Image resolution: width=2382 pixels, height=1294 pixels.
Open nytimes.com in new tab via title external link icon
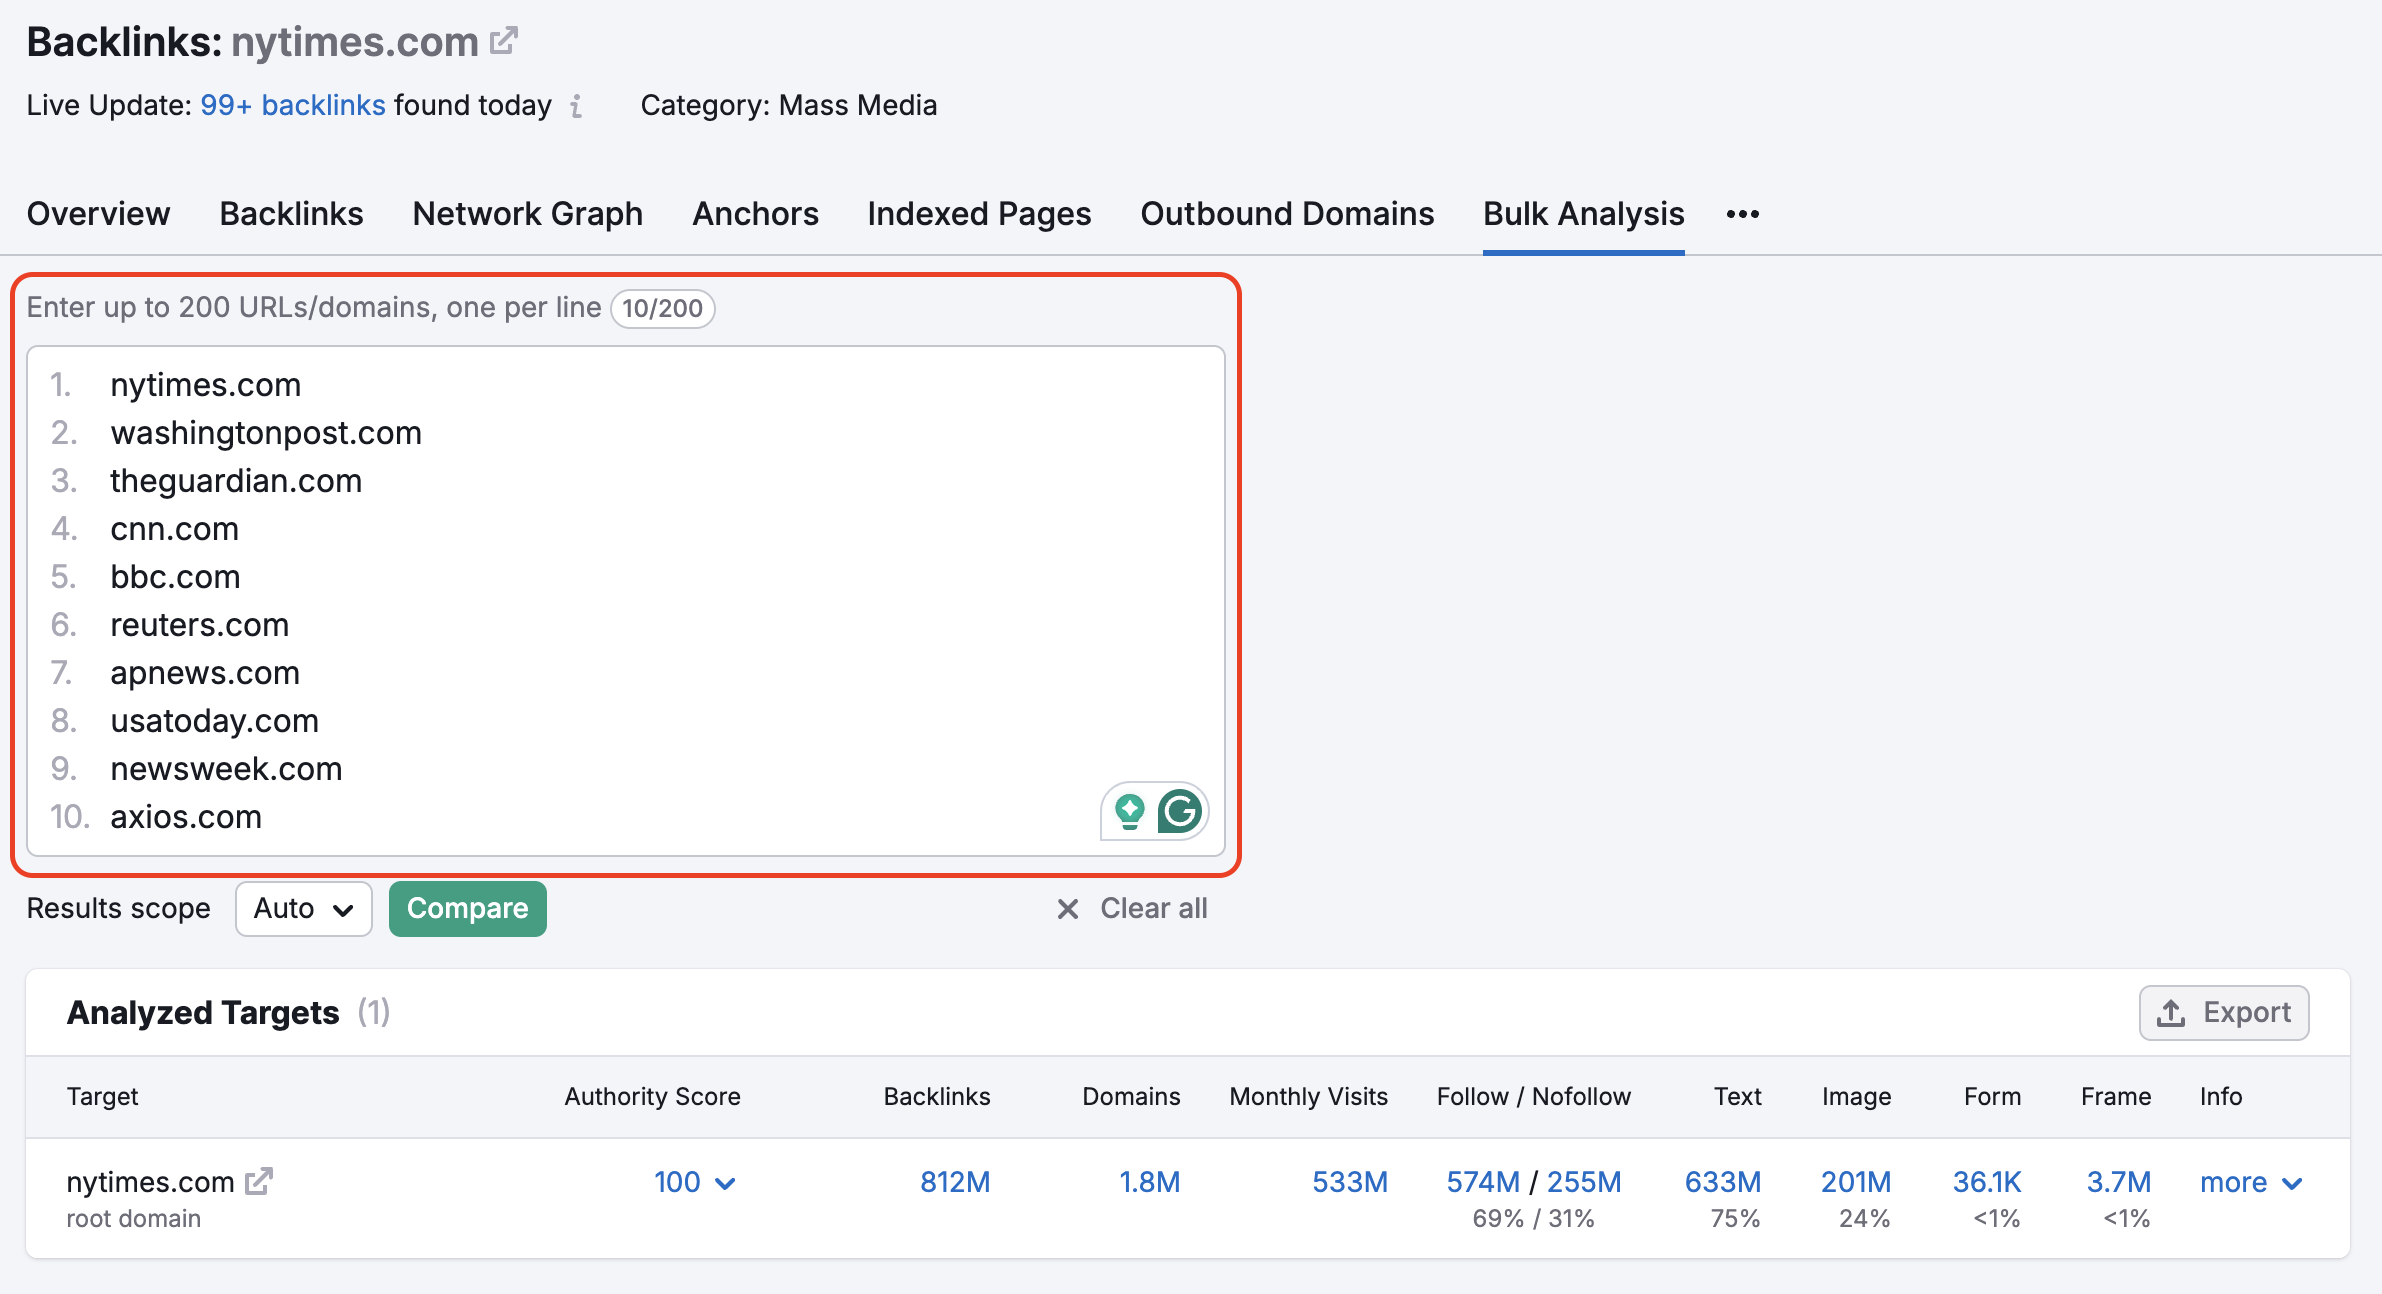(x=506, y=39)
